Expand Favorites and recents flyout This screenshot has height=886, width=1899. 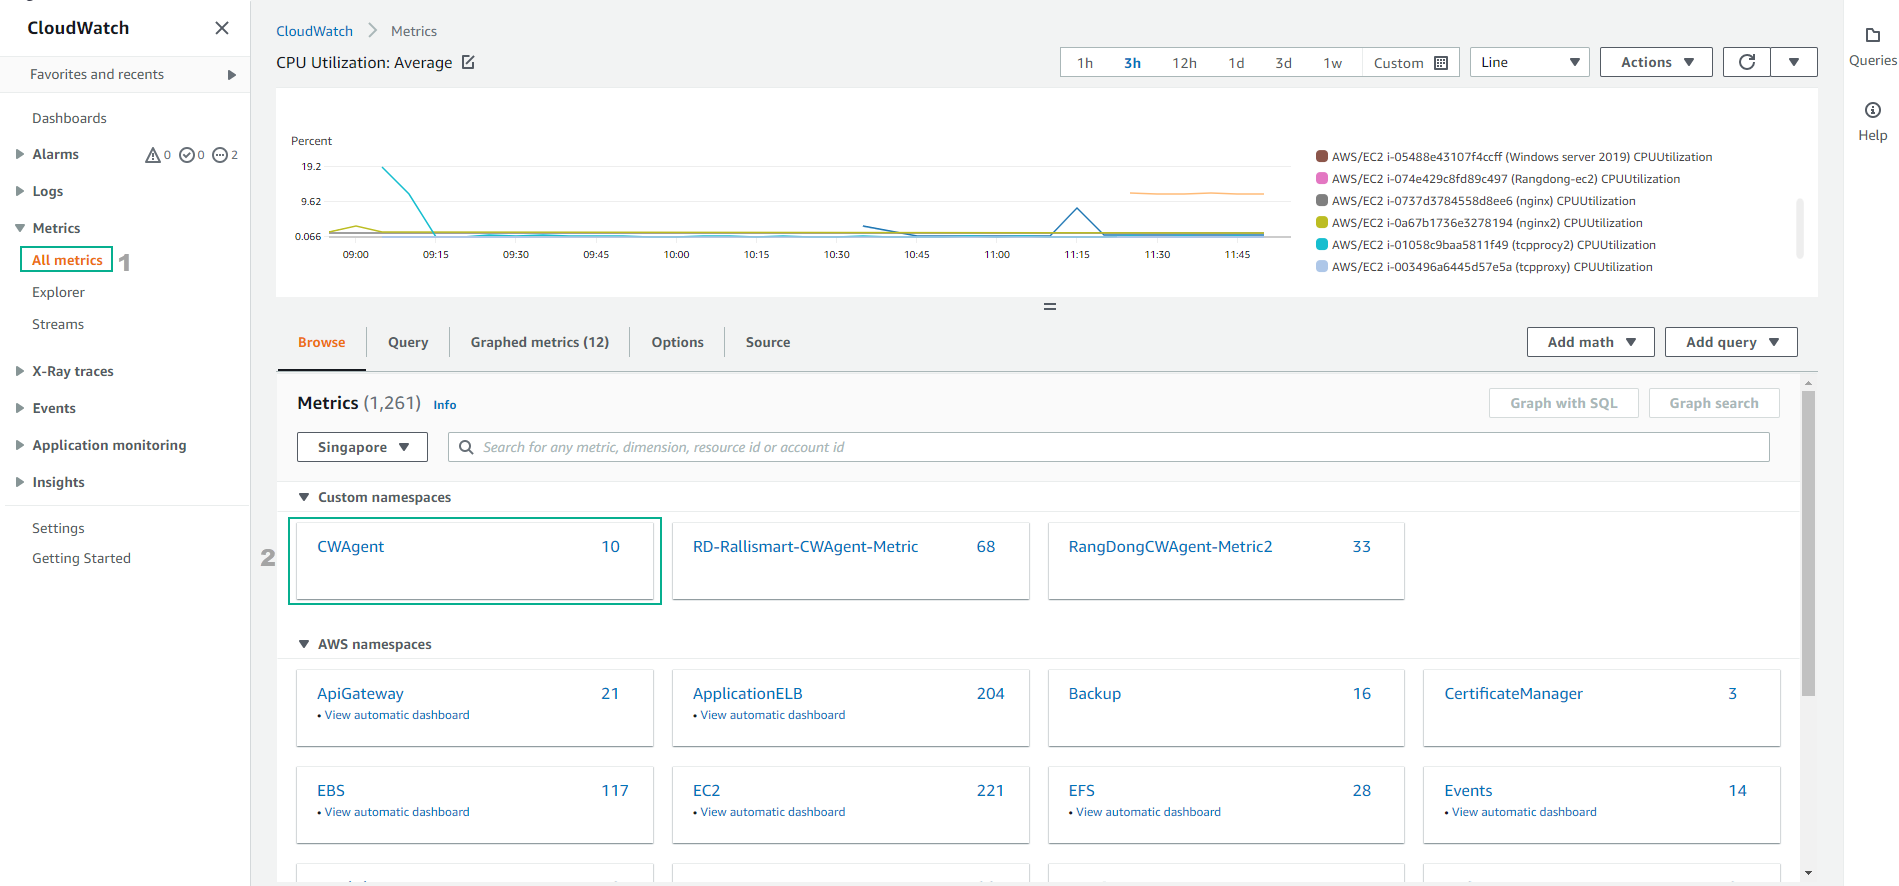coord(232,75)
